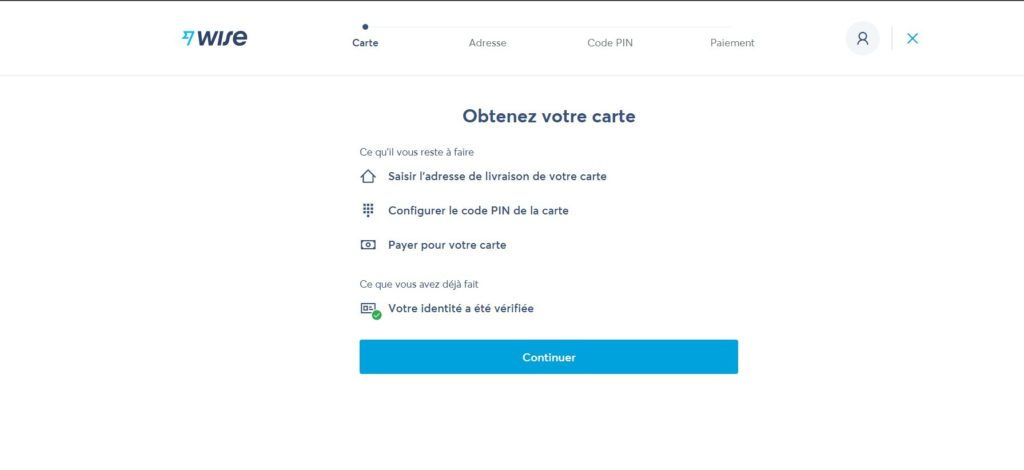Click 'Votre identité a été vérifiée' item
The height and width of the screenshot is (470, 1024).
(461, 308)
